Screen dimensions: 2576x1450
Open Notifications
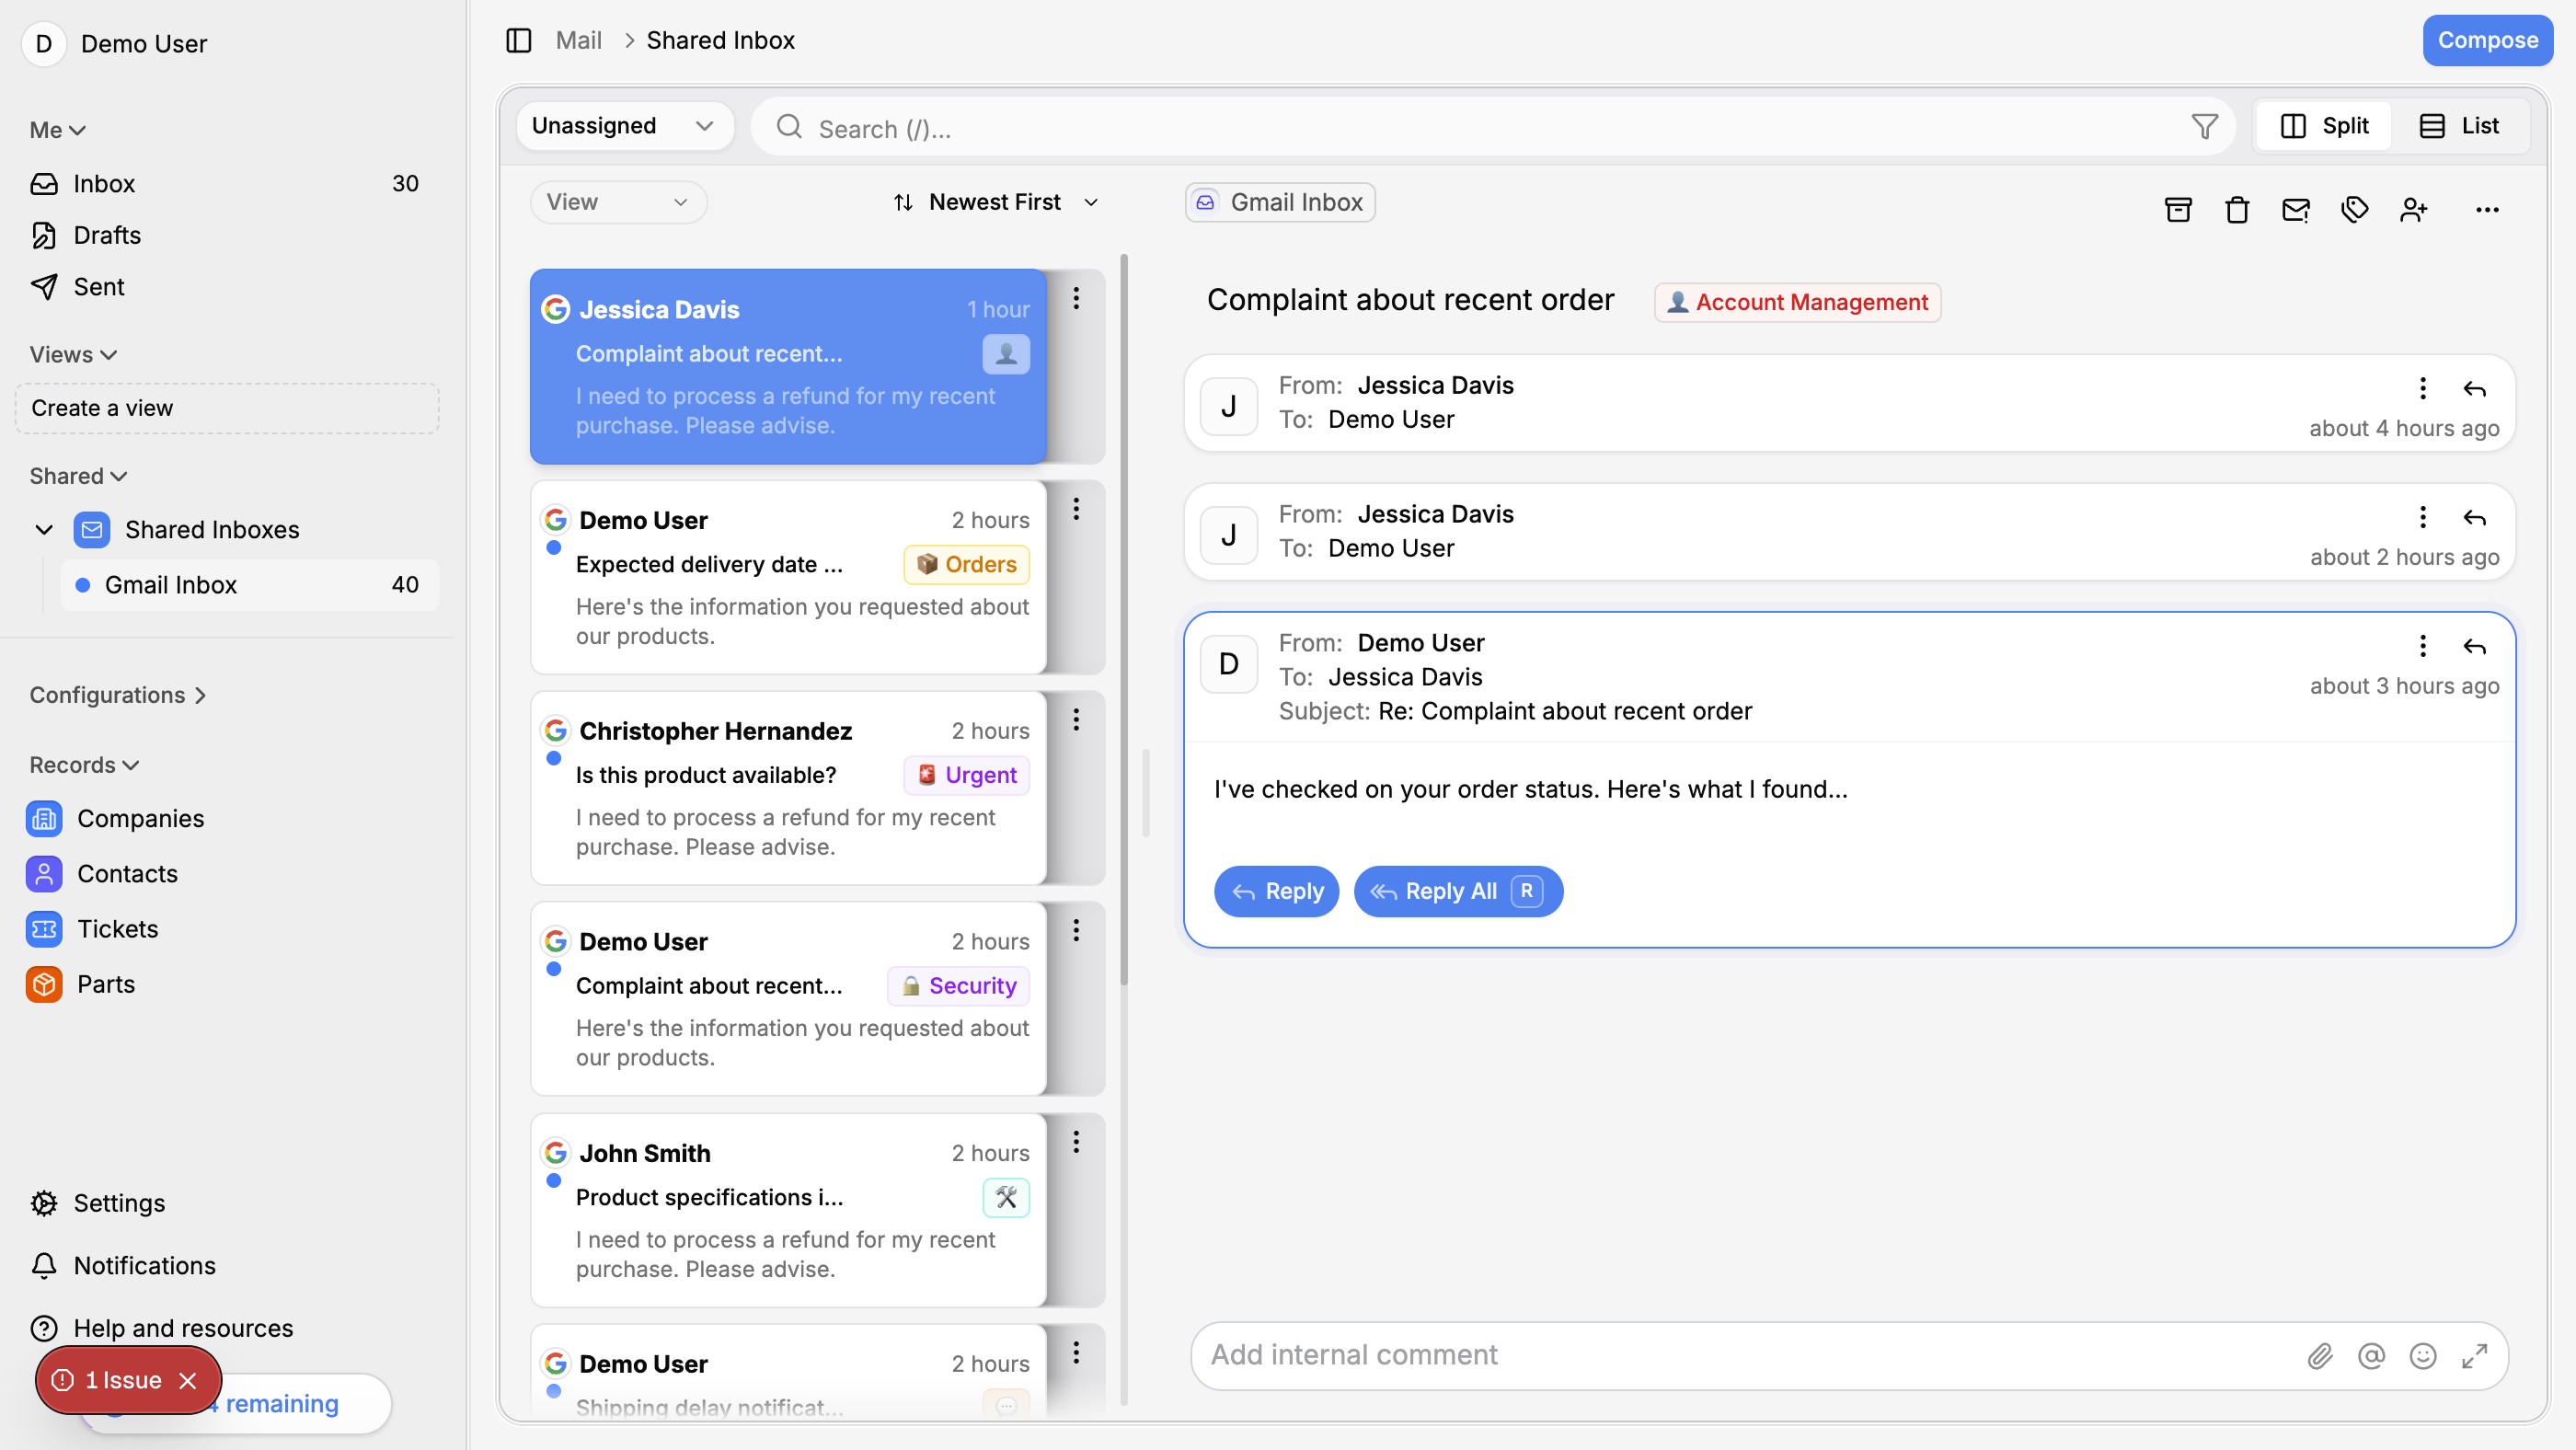pyautogui.click(x=123, y=1266)
